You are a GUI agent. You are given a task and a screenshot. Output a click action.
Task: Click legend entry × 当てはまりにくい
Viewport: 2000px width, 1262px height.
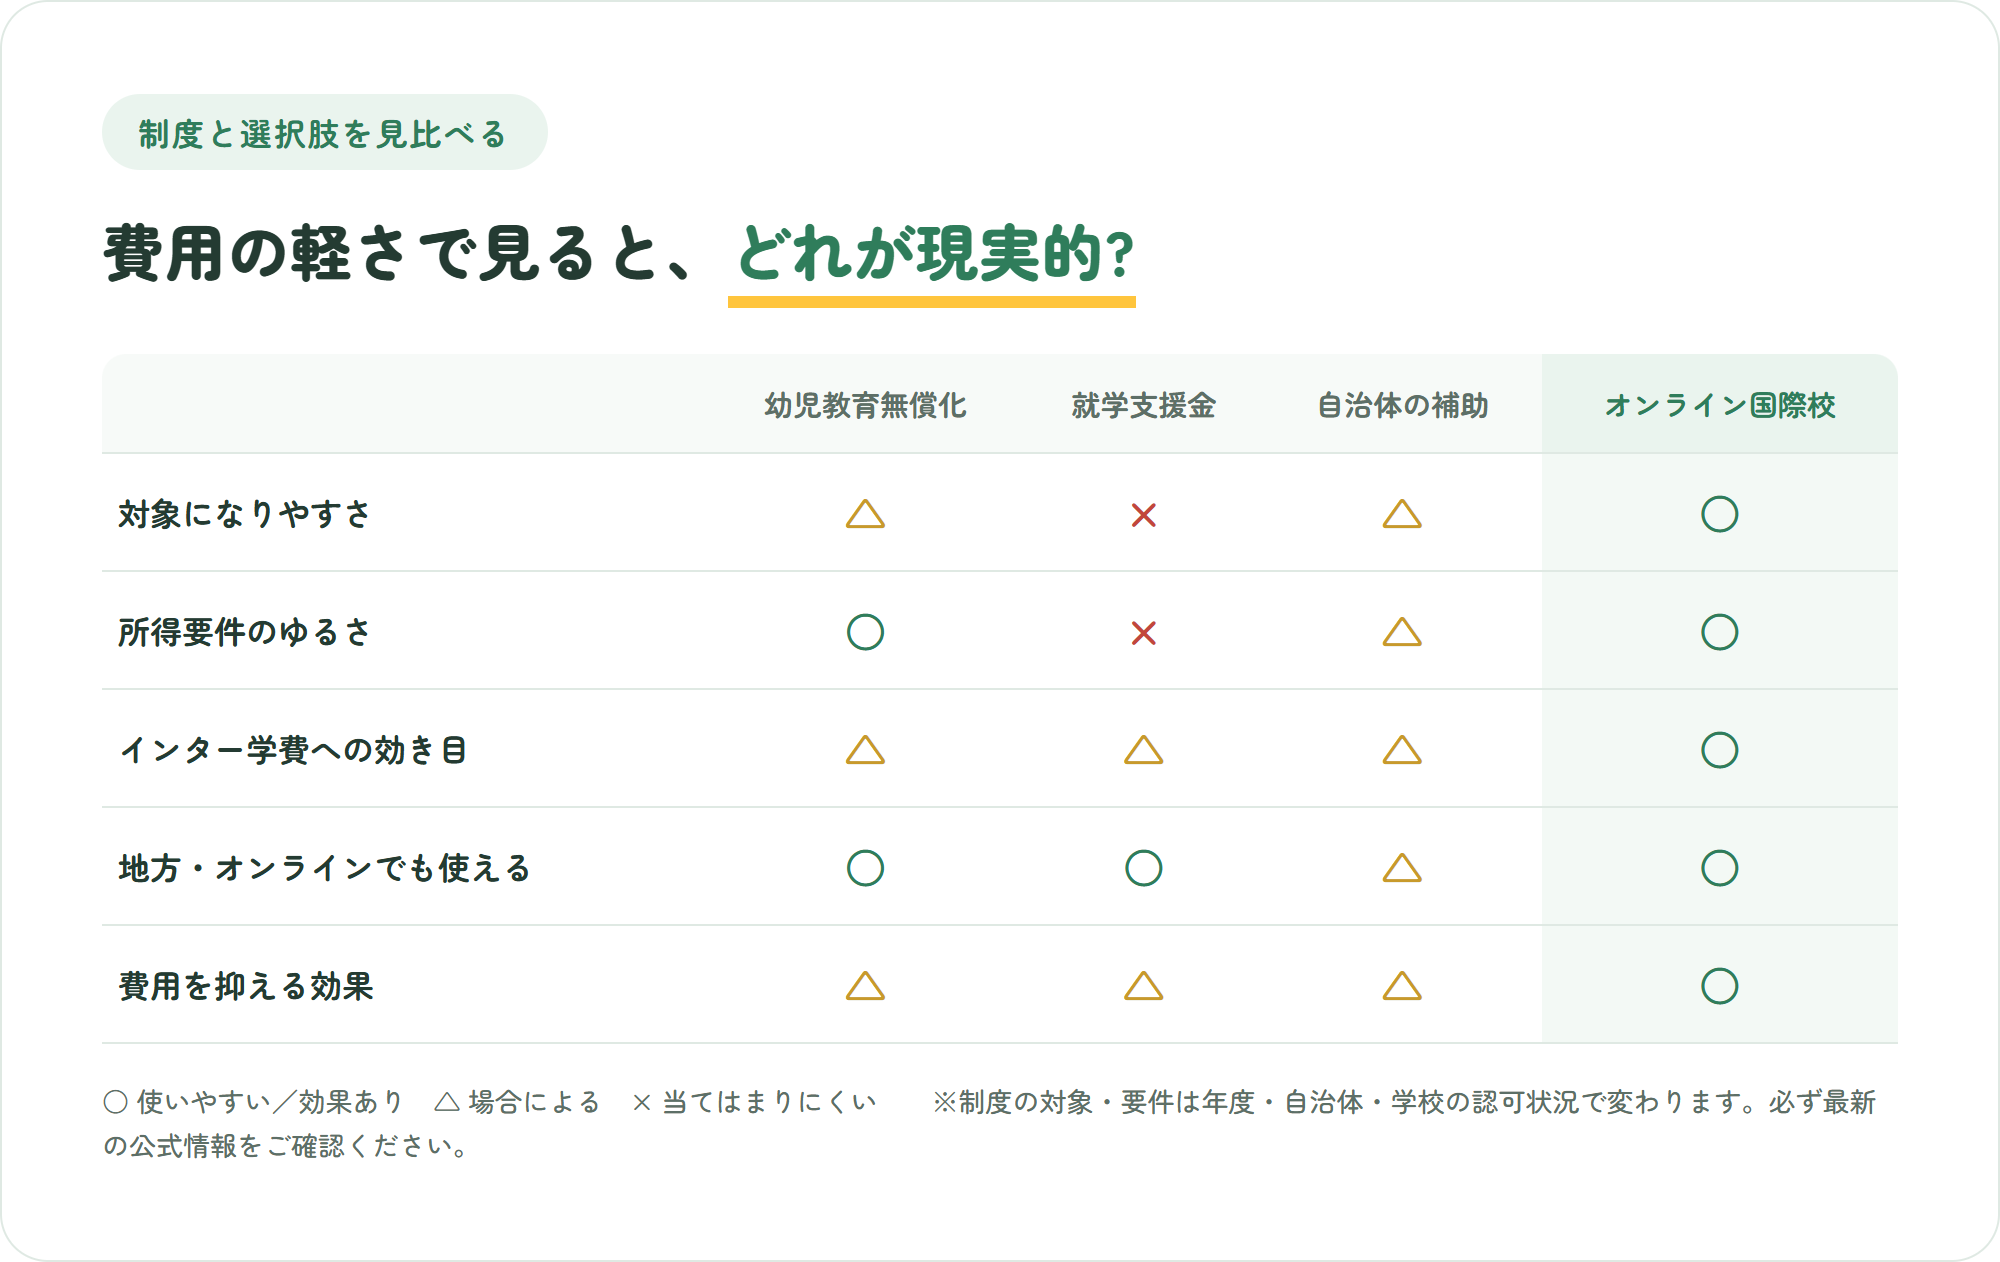(x=755, y=1102)
